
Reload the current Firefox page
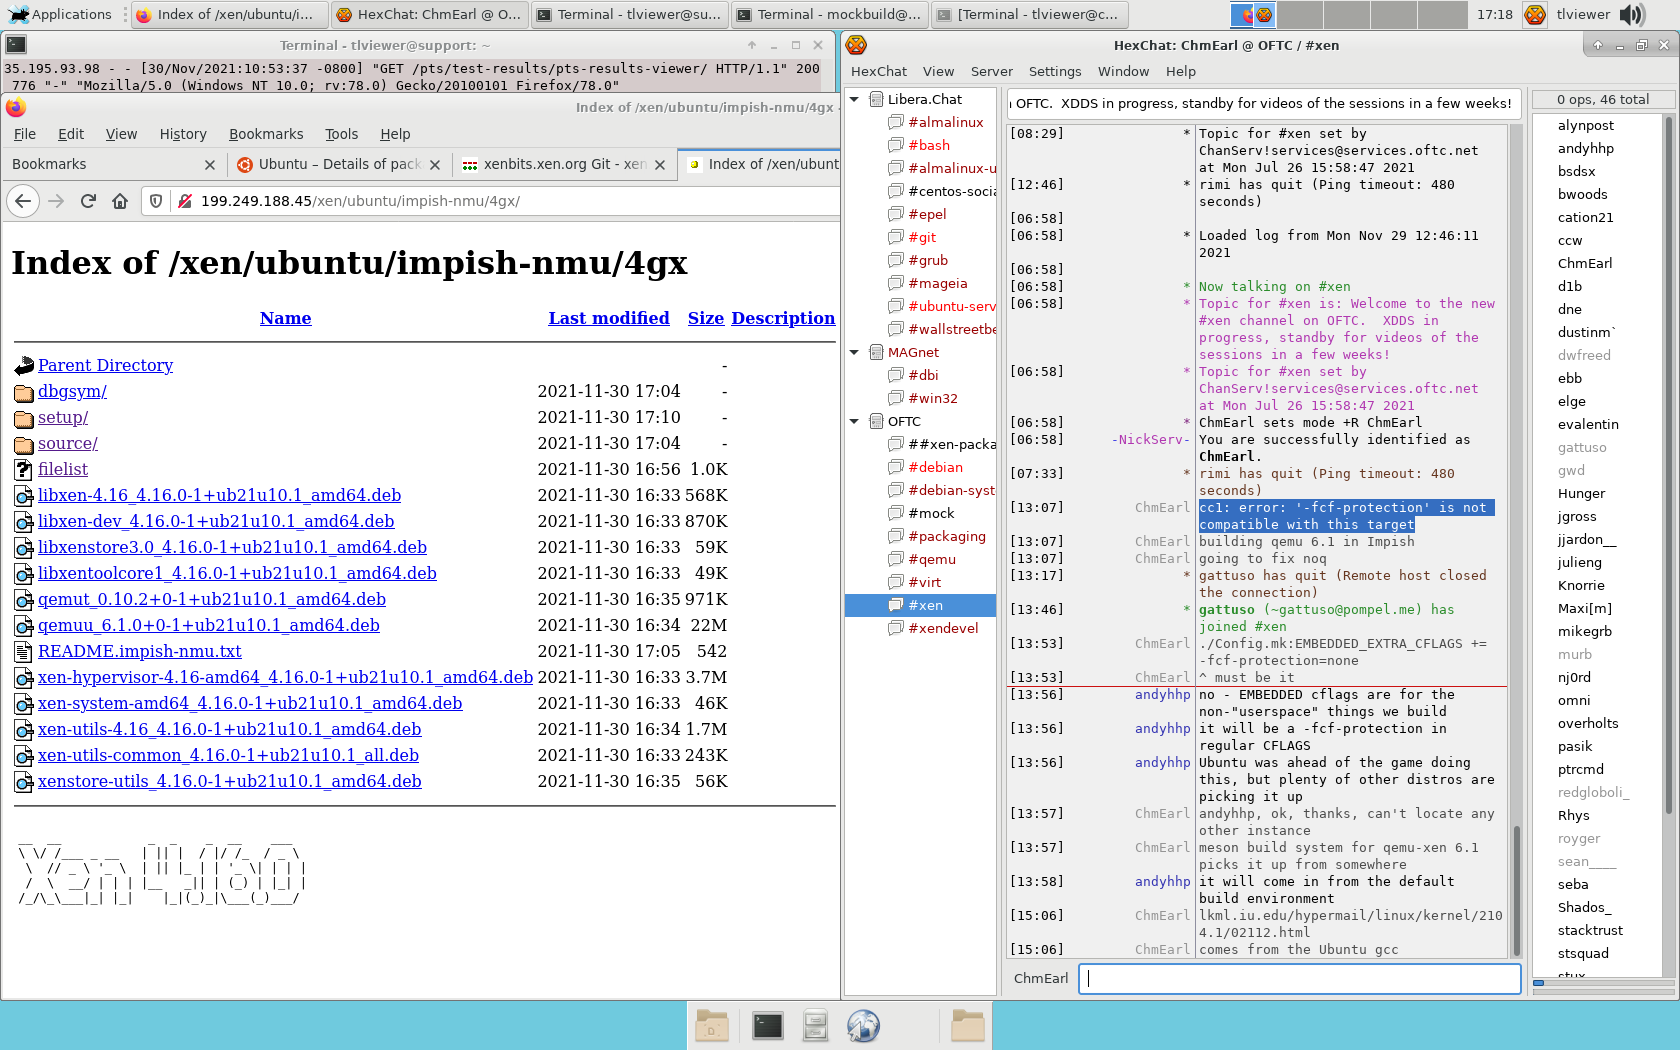click(x=88, y=201)
